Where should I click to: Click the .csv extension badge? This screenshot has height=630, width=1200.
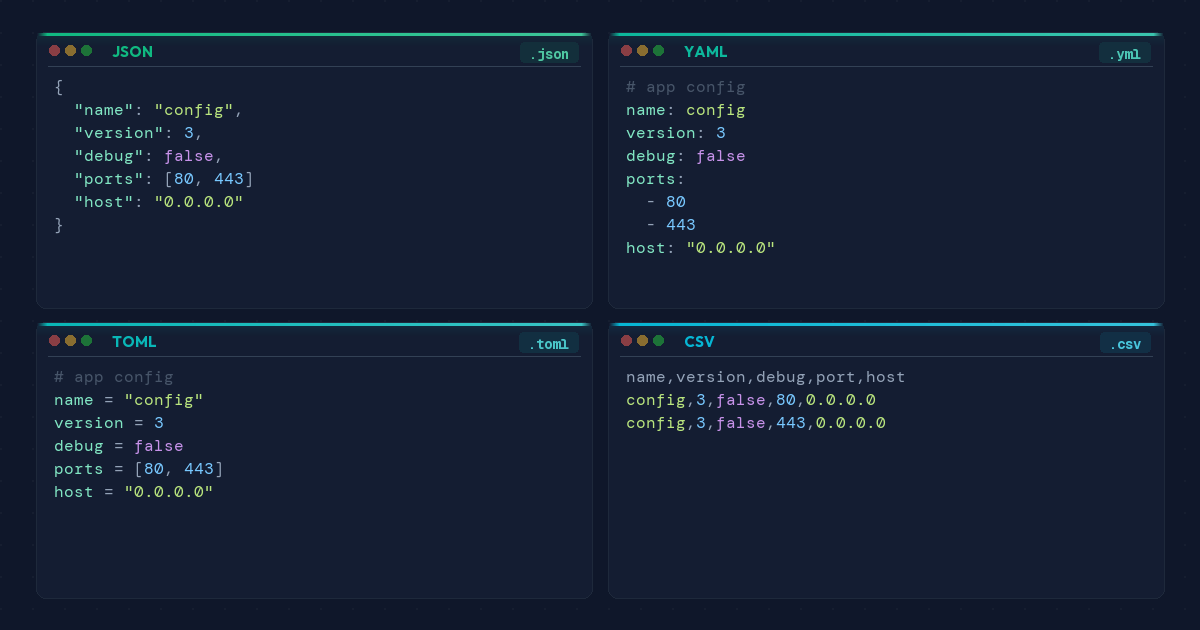pyautogui.click(x=1124, y=343)
